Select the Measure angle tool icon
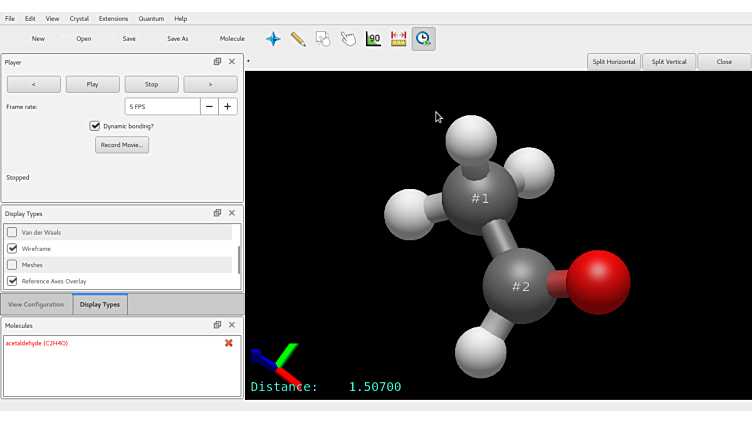752x423 pixels. tap(373, 39)
